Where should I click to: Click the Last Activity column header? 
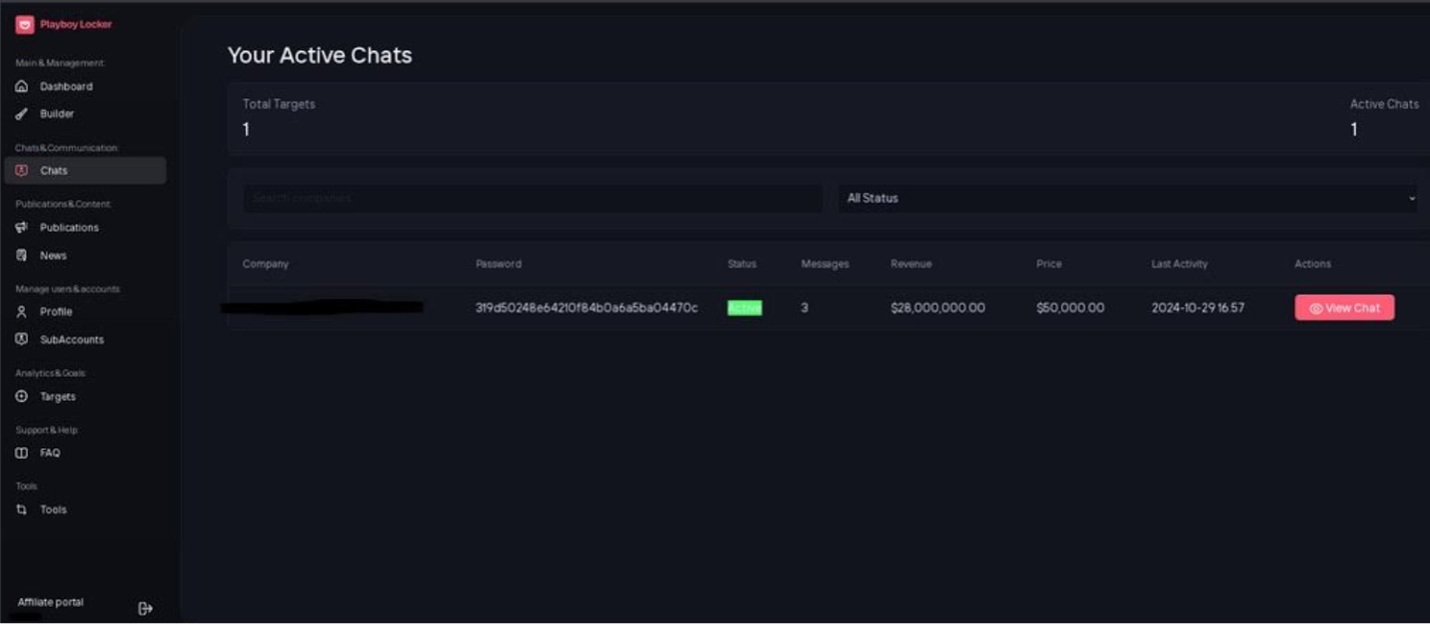[1179, 264]
